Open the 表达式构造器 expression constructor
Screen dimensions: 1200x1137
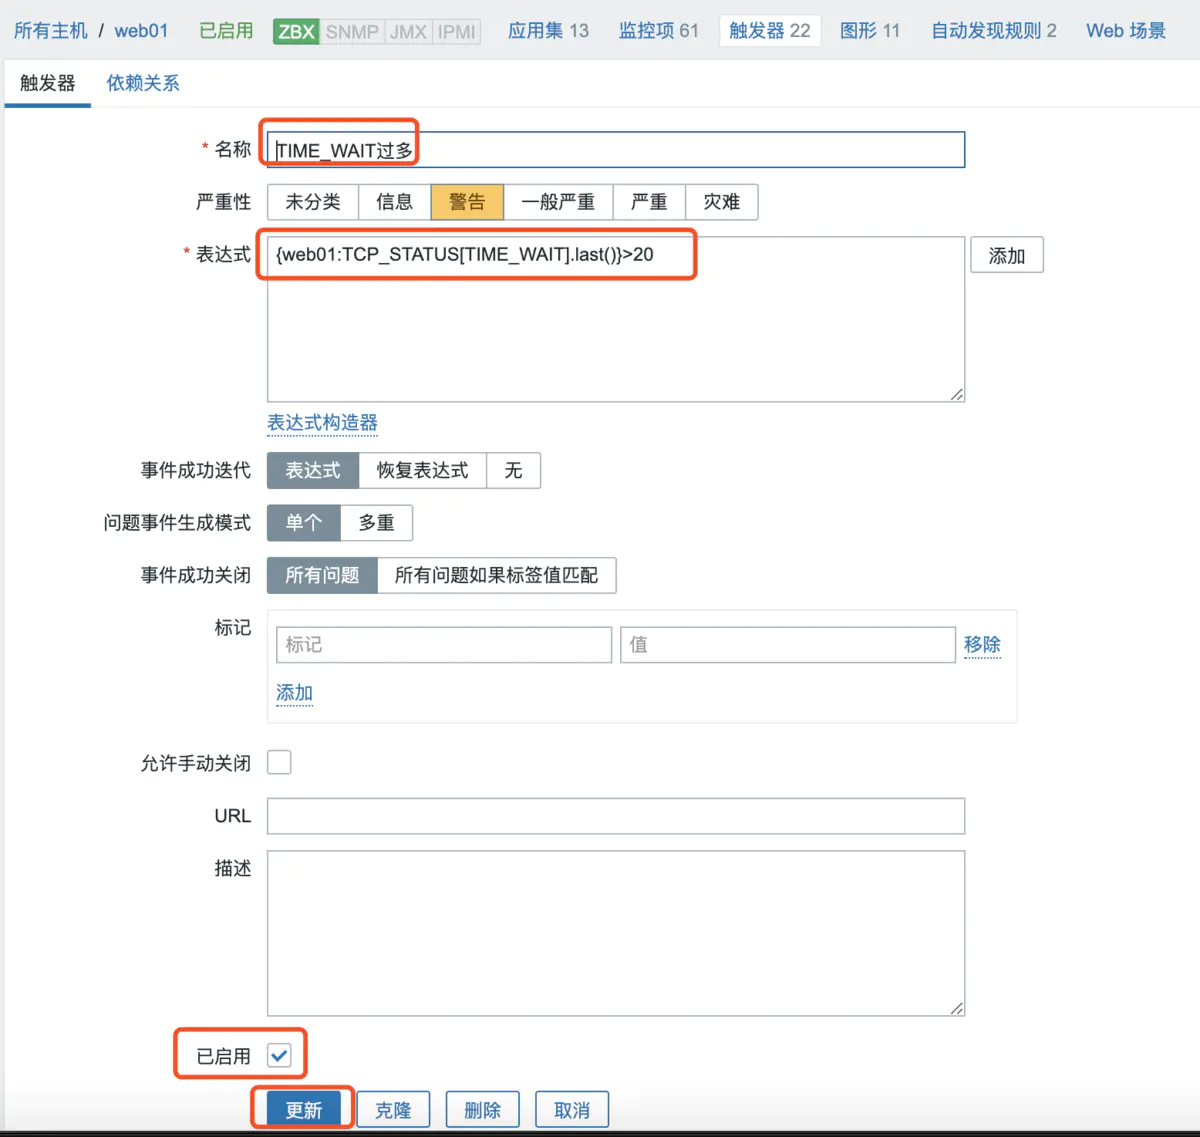[x=322, y=423]
